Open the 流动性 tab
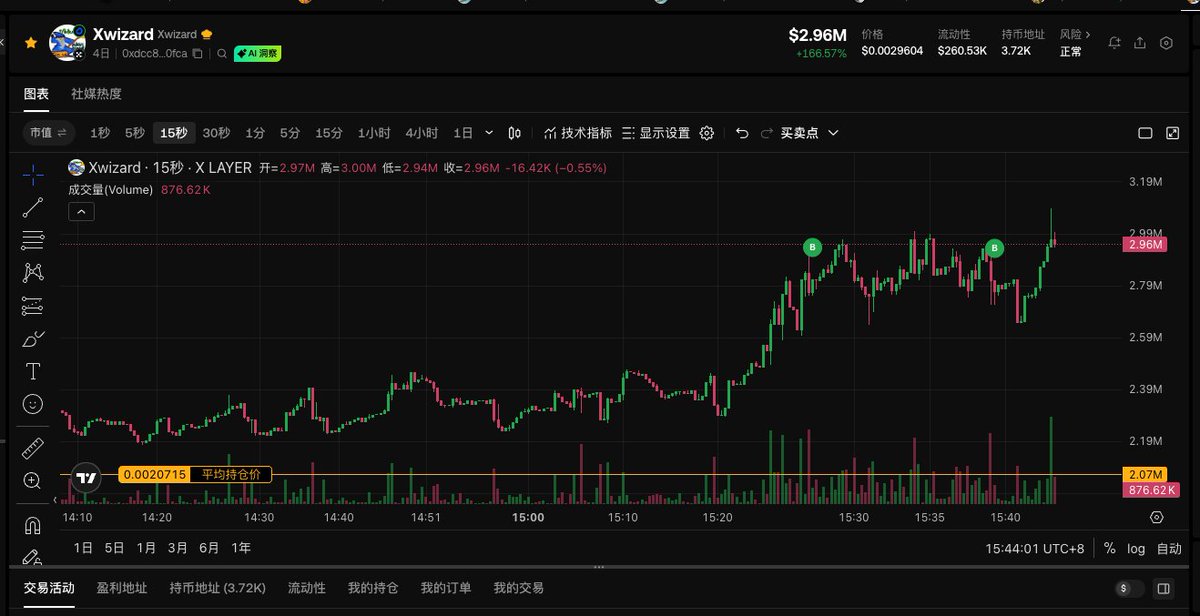The image size is (1200, 616). (307, 588)
